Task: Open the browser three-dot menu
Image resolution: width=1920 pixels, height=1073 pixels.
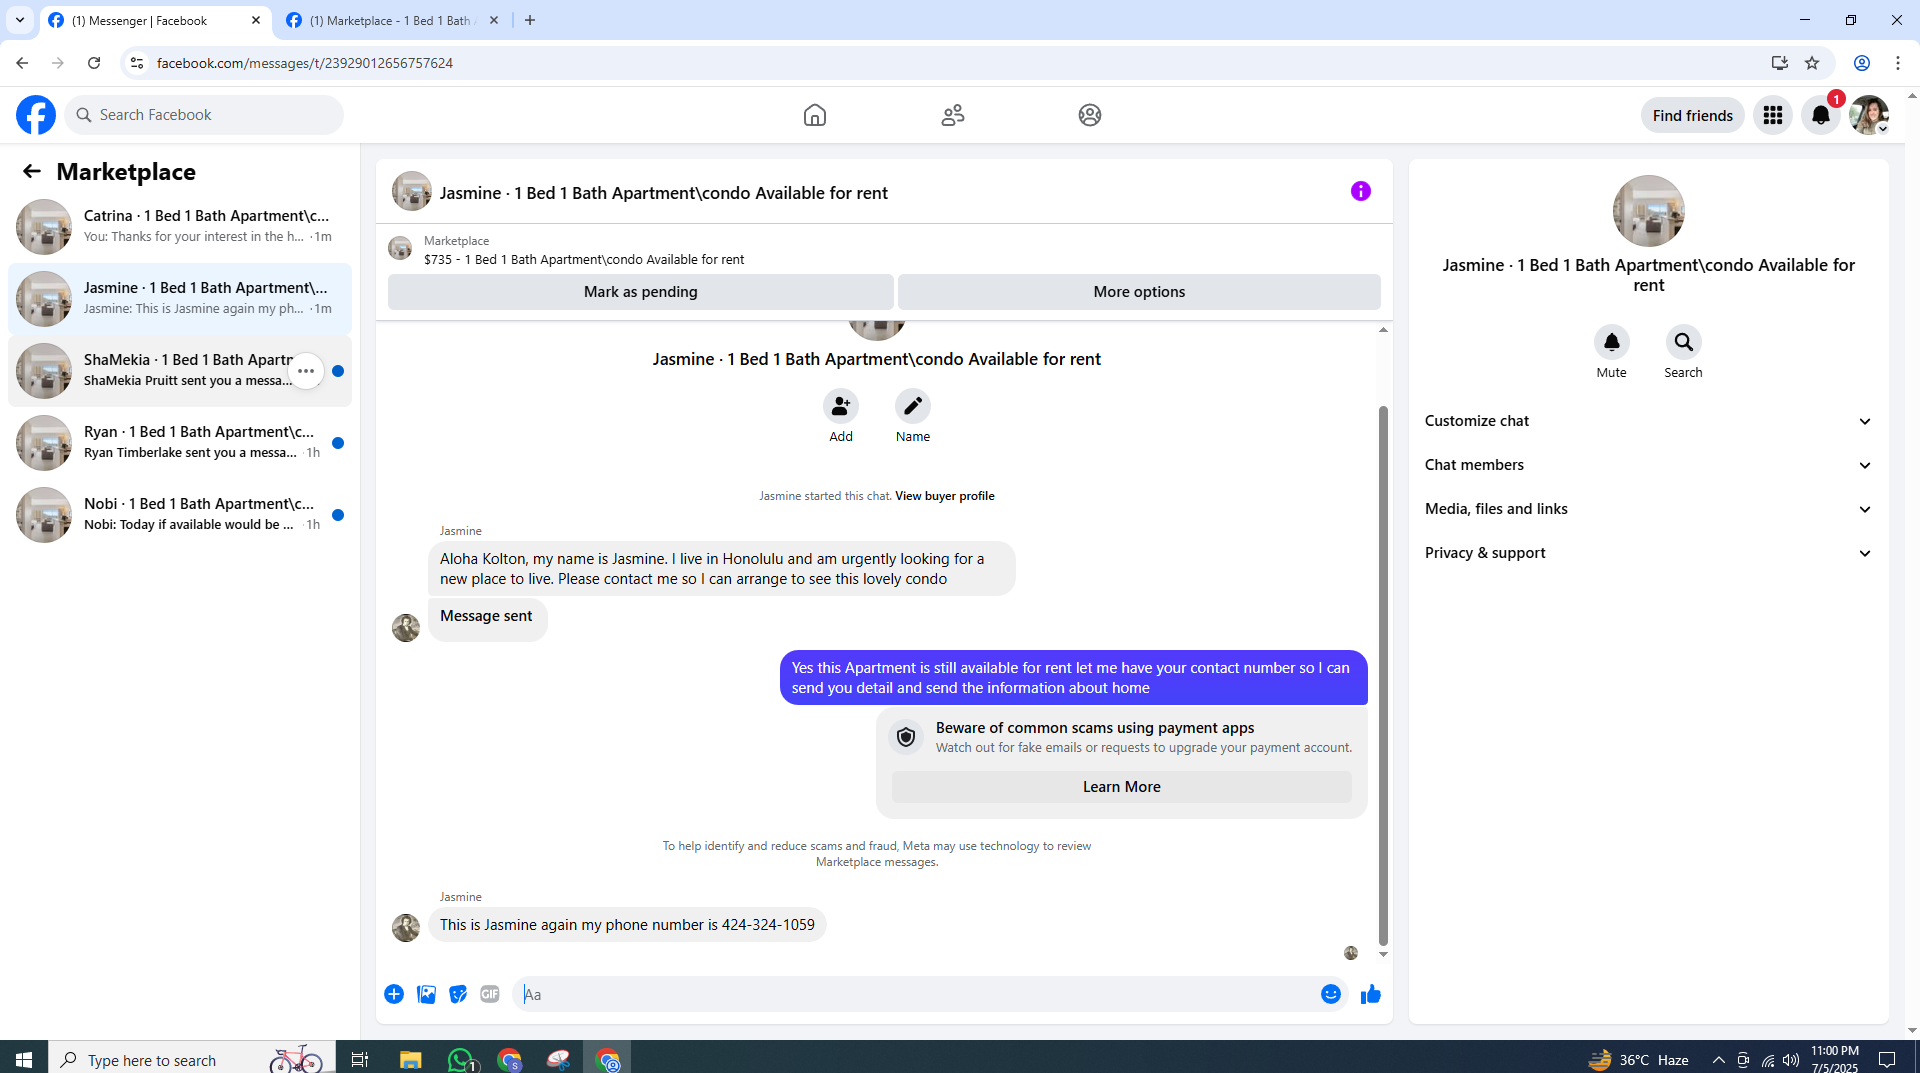Action: pos(1897,63)
